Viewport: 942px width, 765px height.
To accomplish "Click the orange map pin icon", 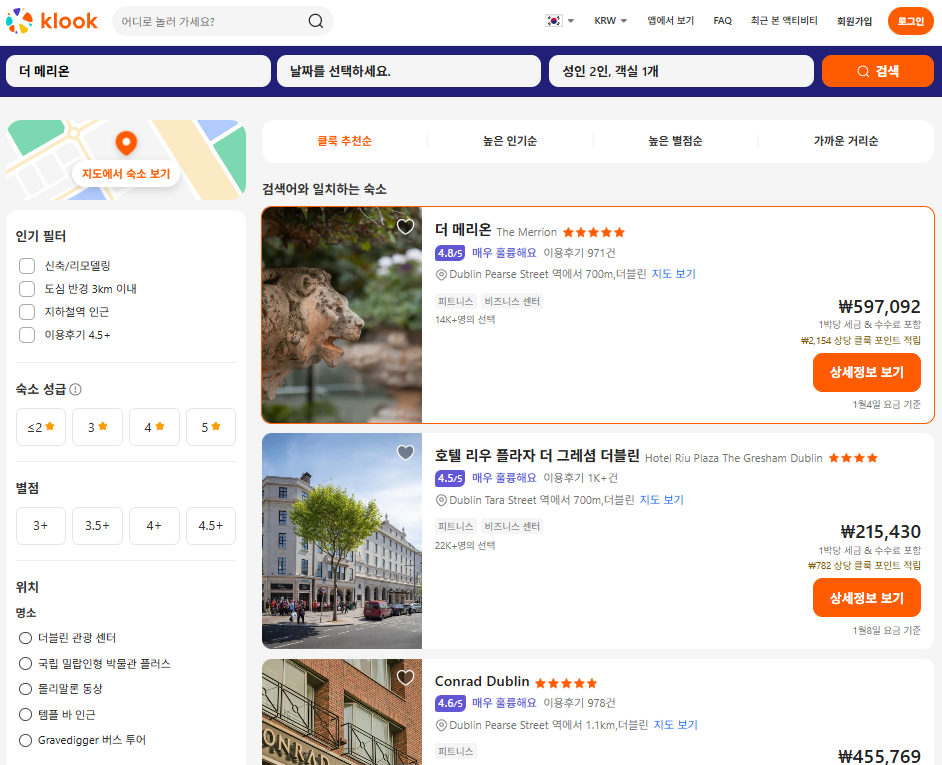I will point(126,143).
